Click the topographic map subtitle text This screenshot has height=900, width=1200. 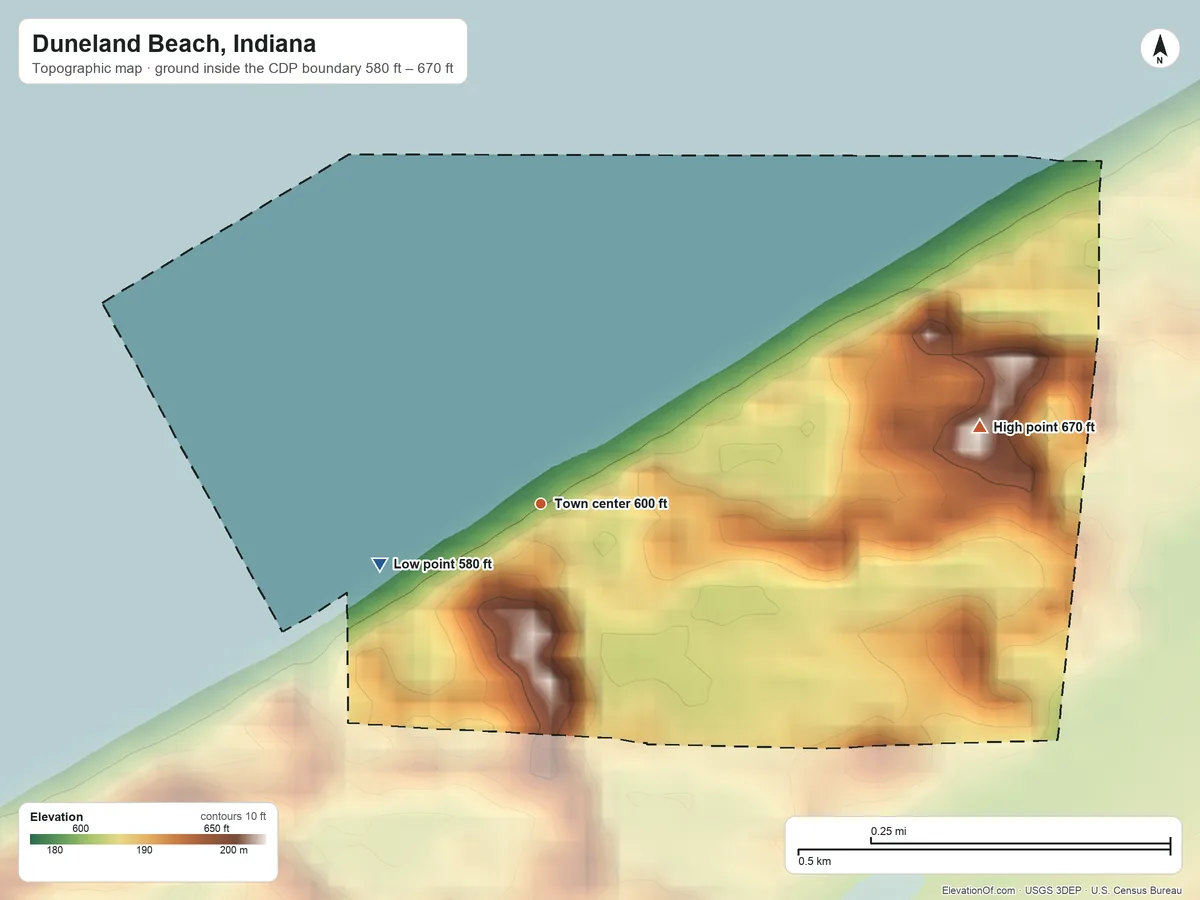pyautogui.click(x=243, y=71)
